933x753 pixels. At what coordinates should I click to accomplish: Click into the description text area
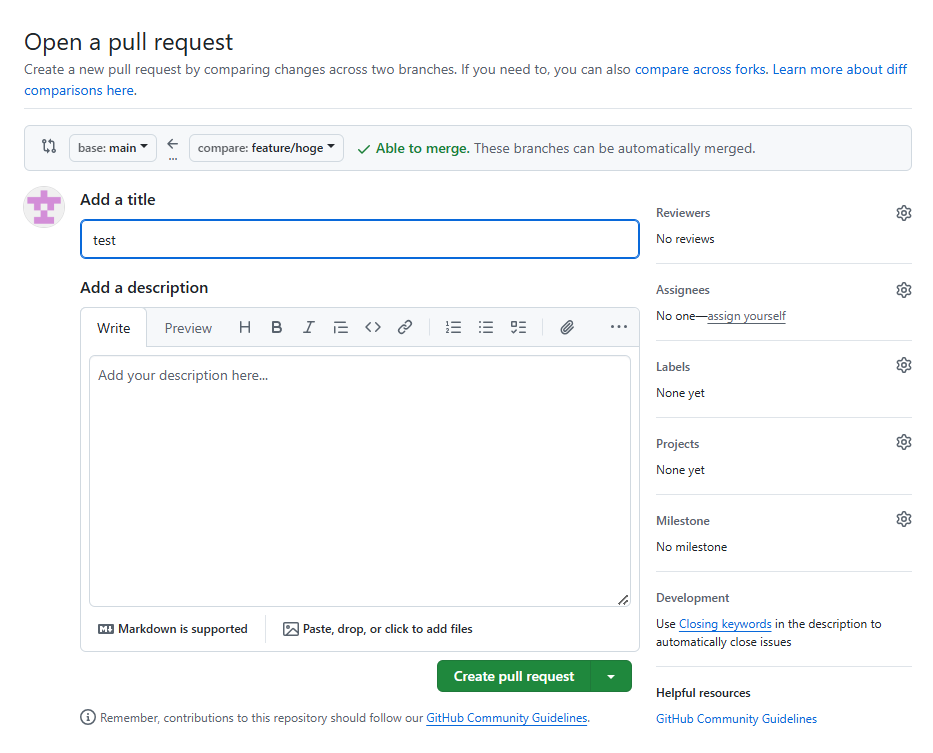pyautogui.click(x=360, y=480)
